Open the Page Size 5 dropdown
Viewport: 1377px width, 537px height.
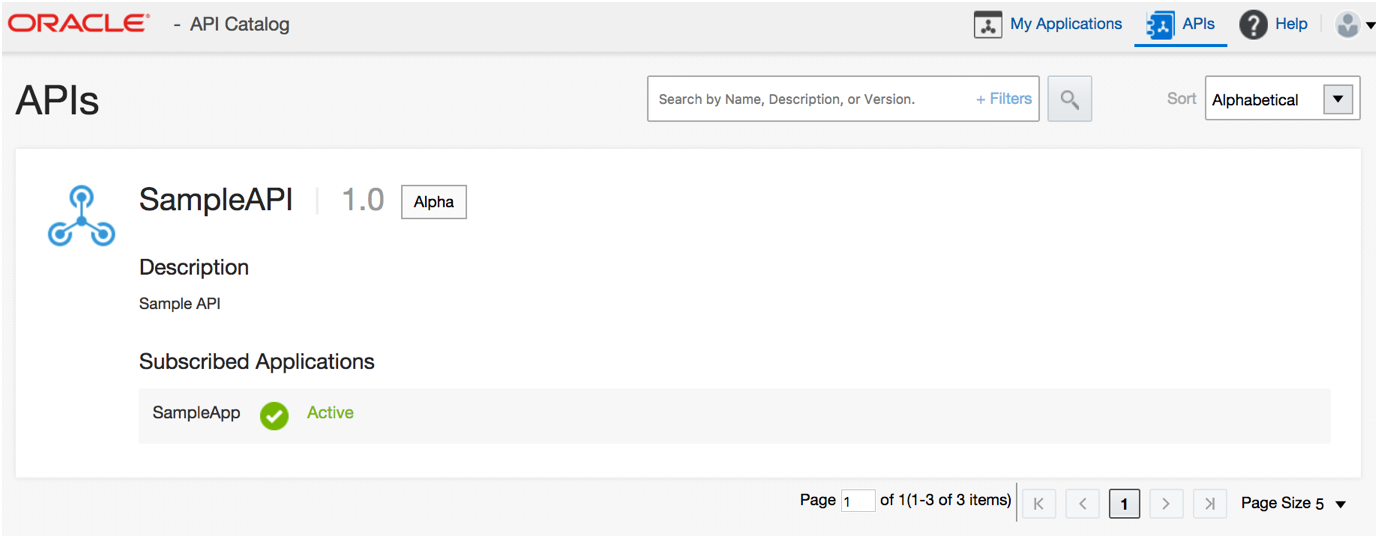[1294, 503]
